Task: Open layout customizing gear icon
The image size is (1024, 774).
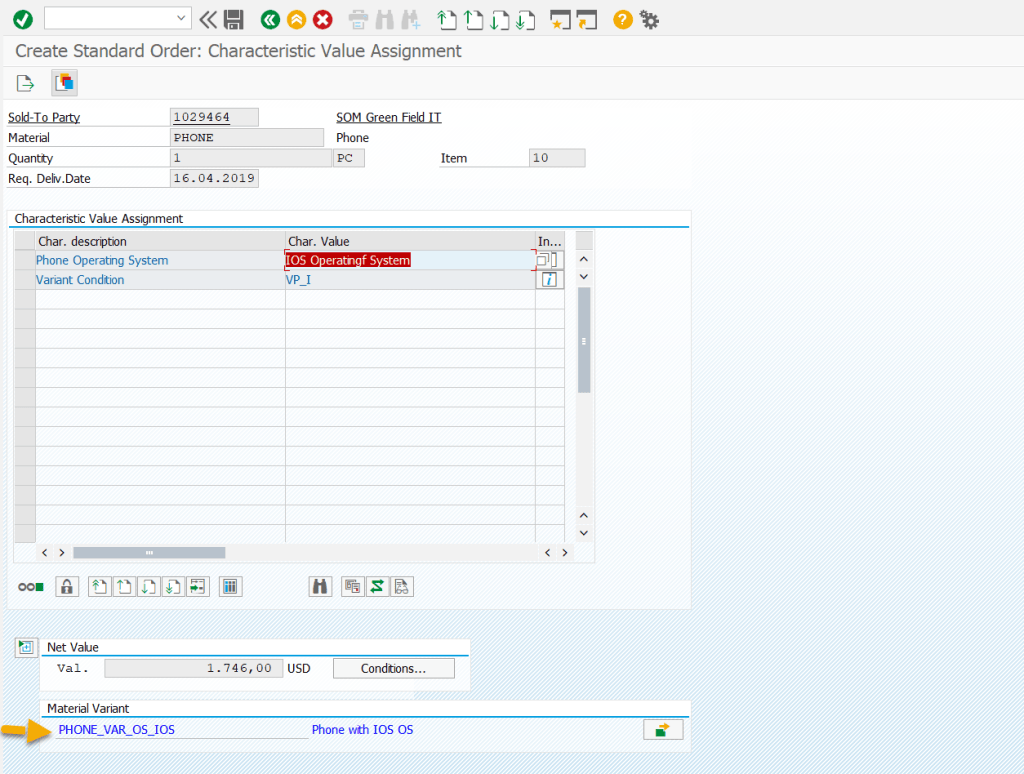Action: [x=649, y=20]
